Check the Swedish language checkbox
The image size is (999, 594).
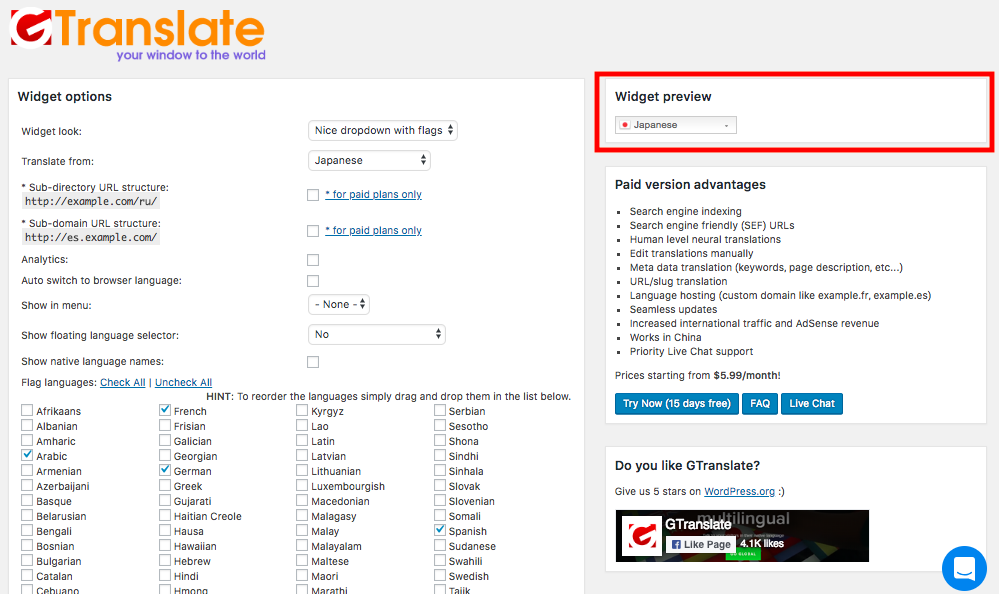[x=440, y=575]
